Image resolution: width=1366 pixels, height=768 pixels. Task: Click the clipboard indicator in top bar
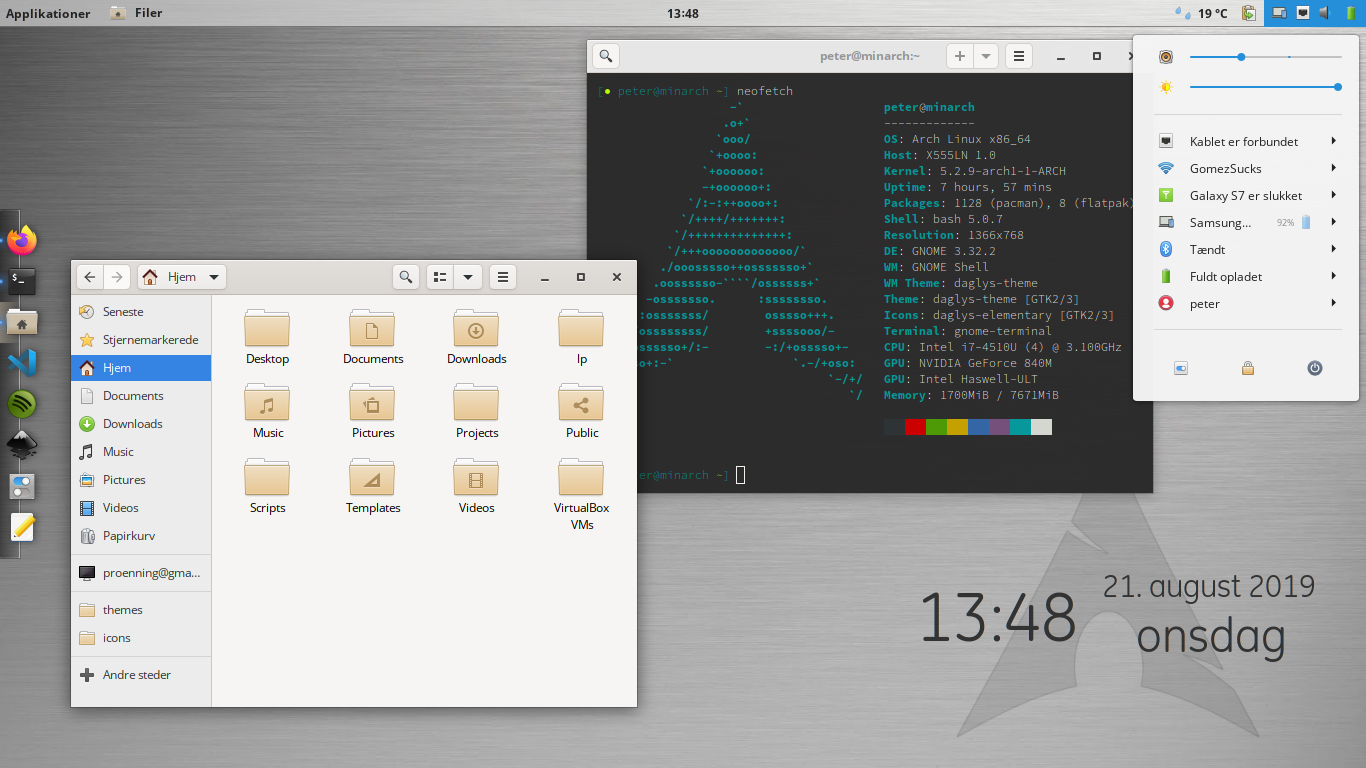pos(1249,13)
